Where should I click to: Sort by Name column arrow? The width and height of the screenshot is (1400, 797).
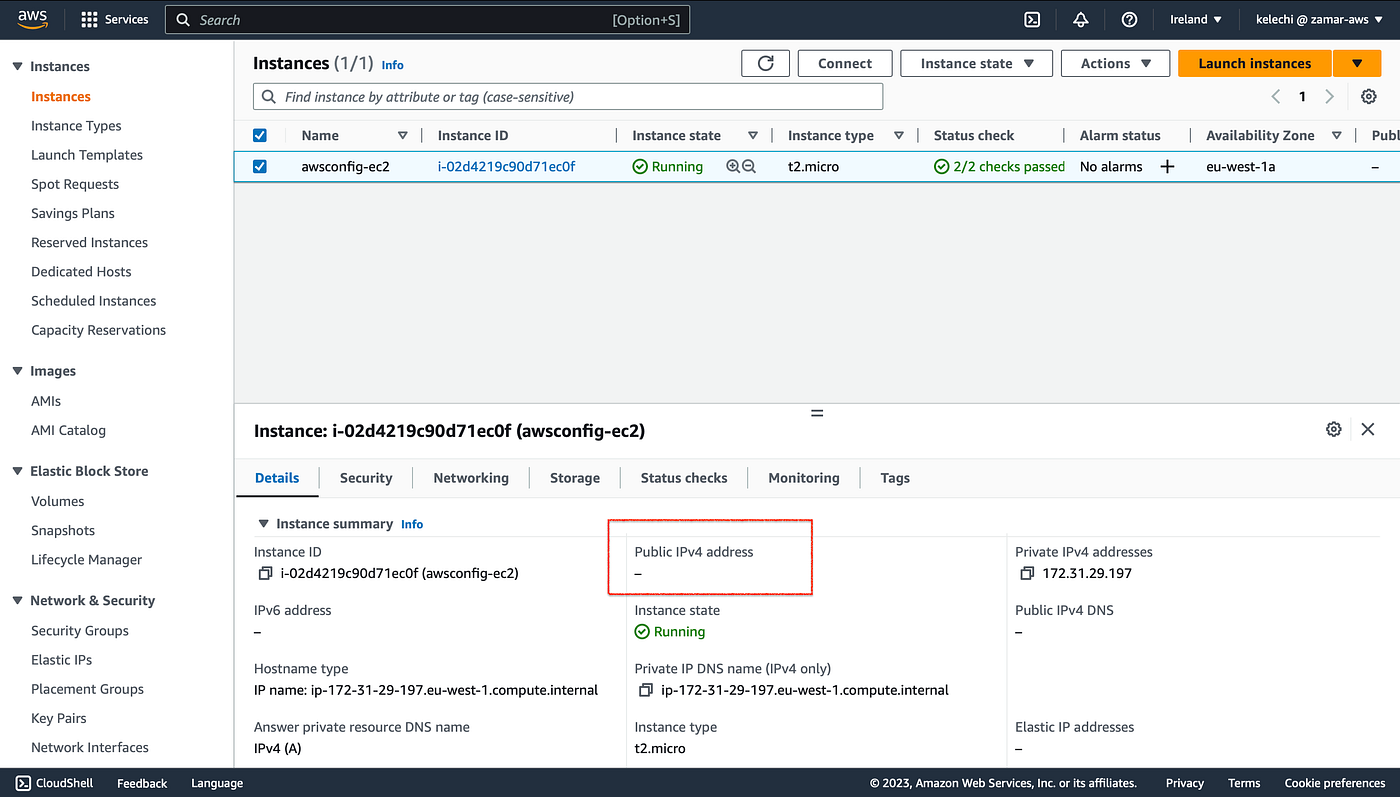pos(403,136)
